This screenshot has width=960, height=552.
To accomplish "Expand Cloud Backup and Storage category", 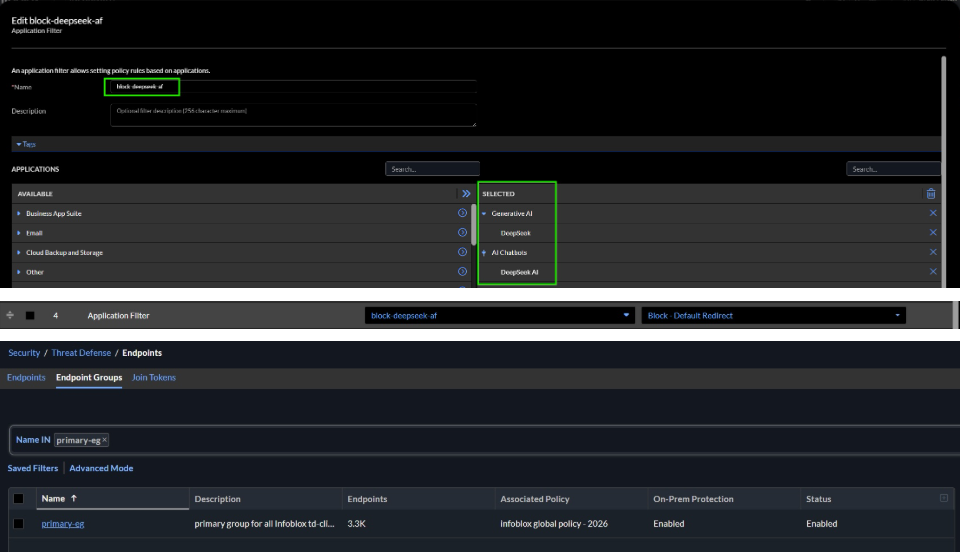I will [19, 253].
